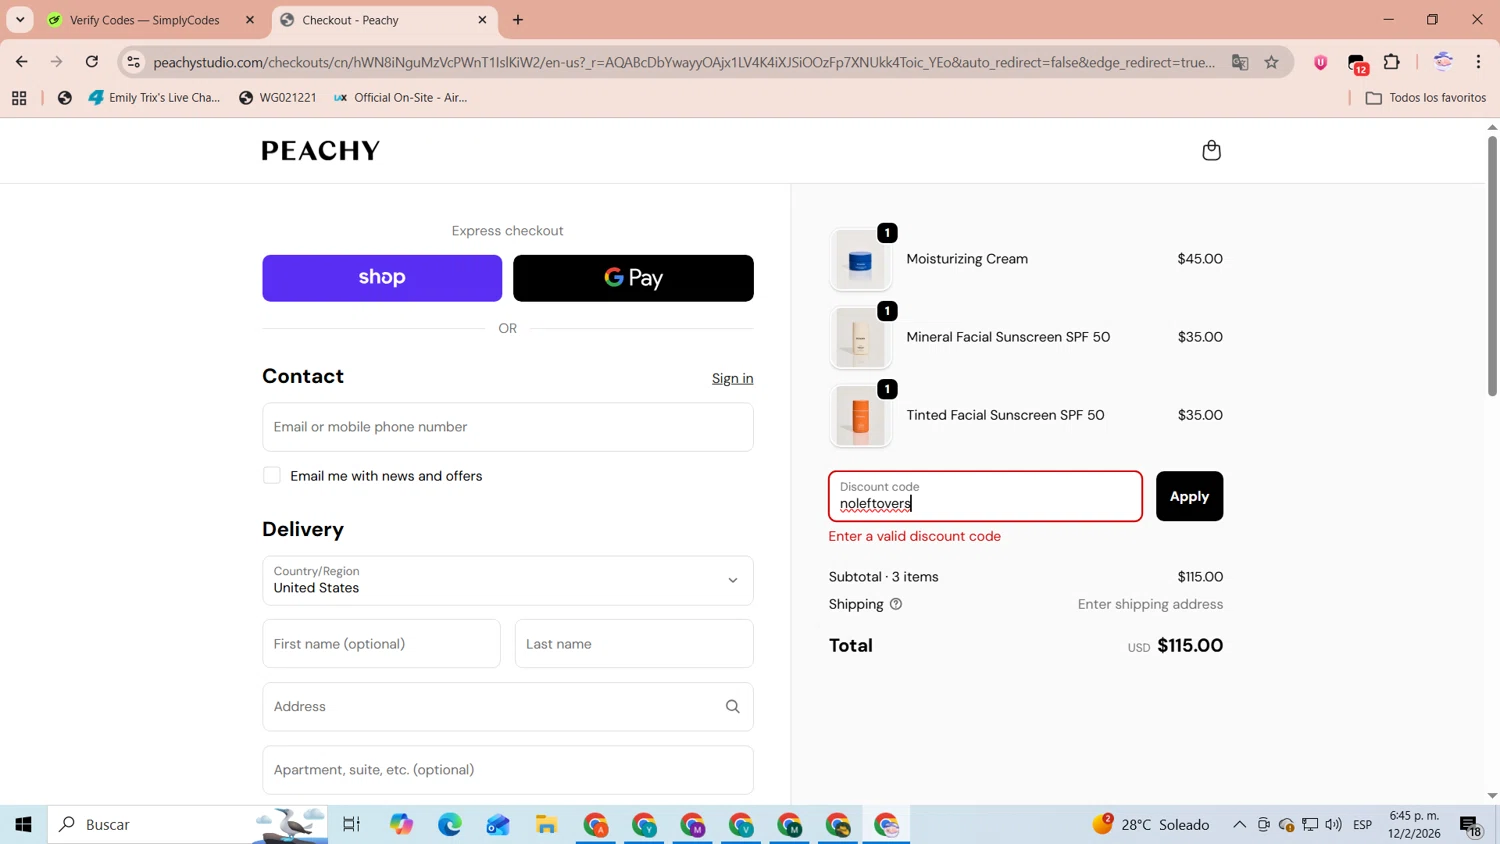1500x844 pixels.
Task: Open the extension with 12 badge
Action: point(1357,63)
